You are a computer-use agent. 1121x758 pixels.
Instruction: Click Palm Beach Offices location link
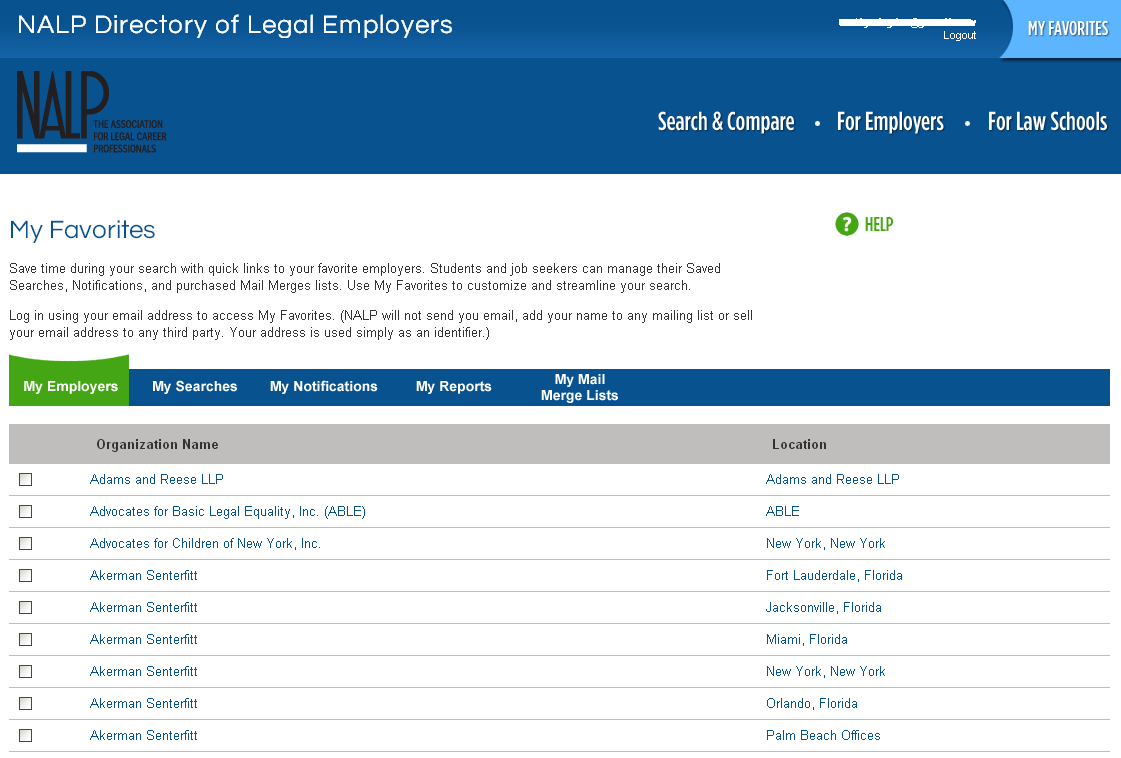coord(823,735)
